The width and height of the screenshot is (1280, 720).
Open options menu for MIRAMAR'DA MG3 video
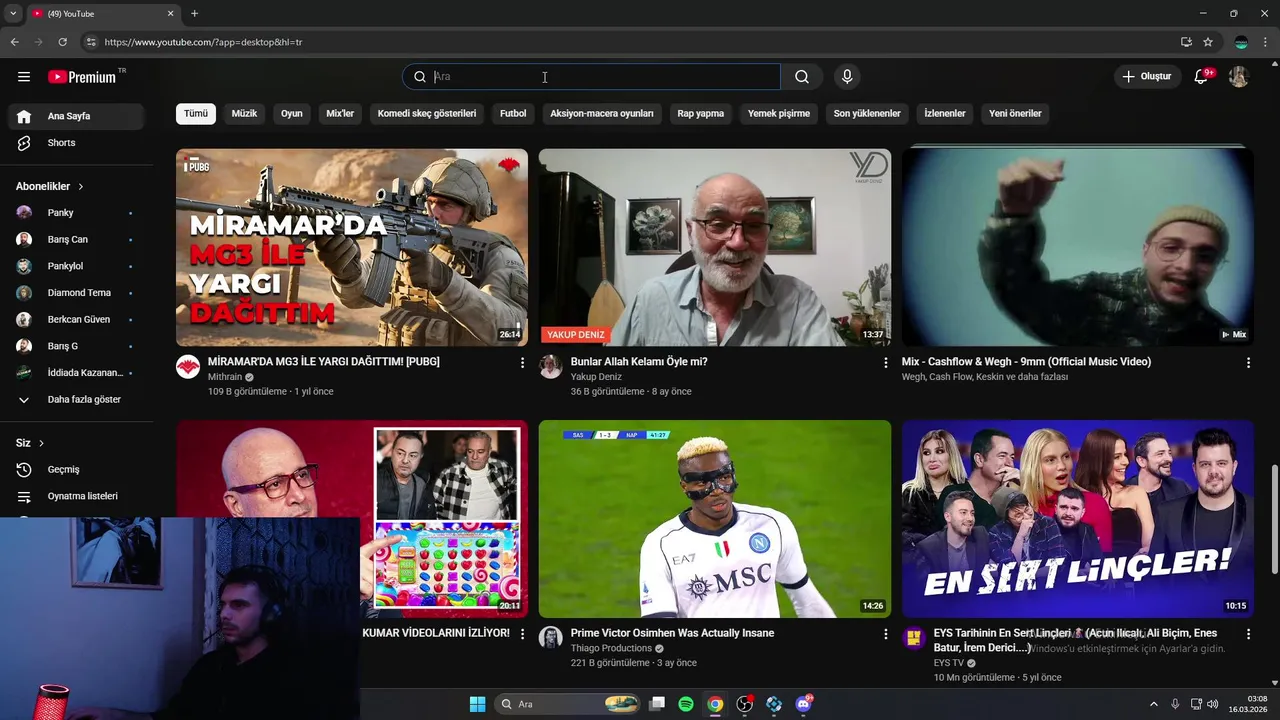pyautogui.click(x=522, y=363)
